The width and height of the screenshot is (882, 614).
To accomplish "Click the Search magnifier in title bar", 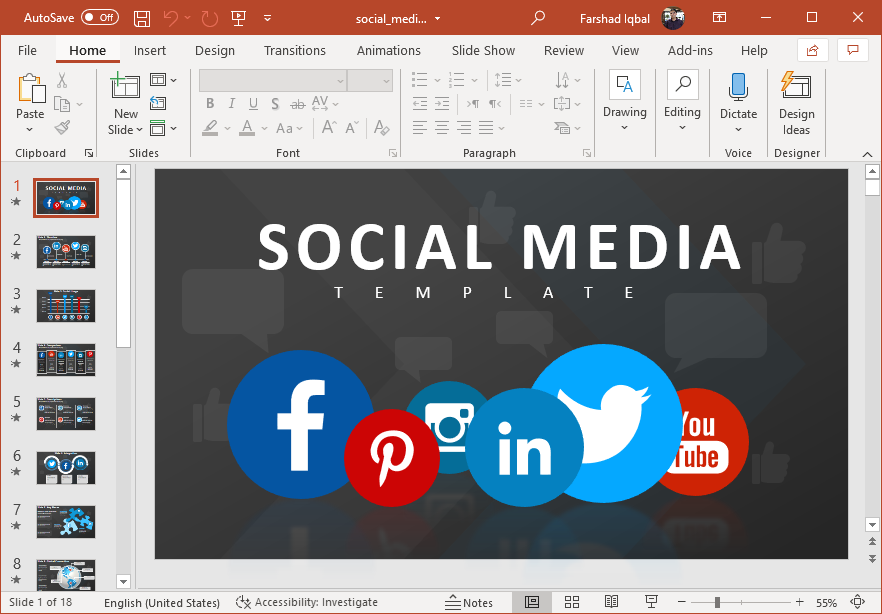I will tap(538, 18).
